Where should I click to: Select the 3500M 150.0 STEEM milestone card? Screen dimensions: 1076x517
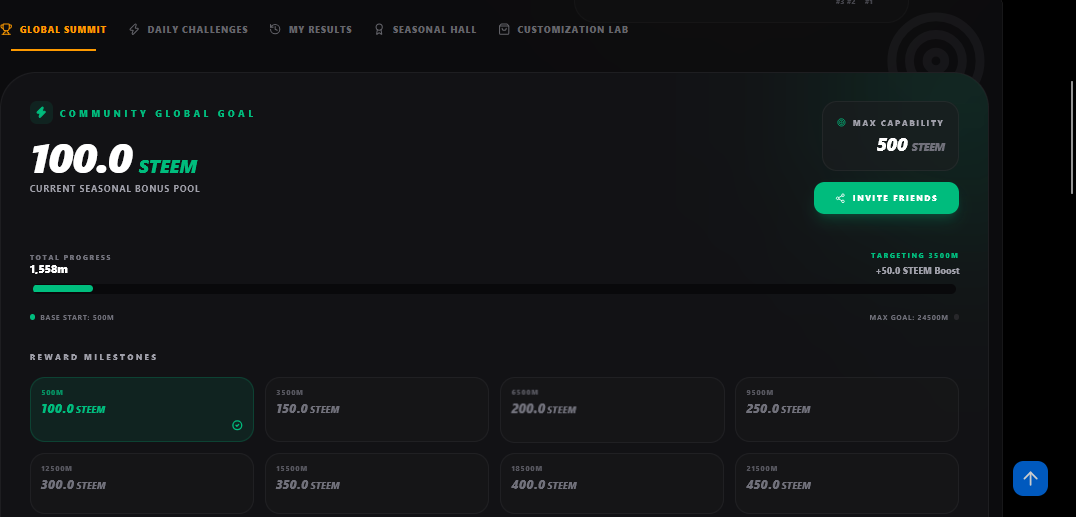pyautogui.click(x=377, y=409)
